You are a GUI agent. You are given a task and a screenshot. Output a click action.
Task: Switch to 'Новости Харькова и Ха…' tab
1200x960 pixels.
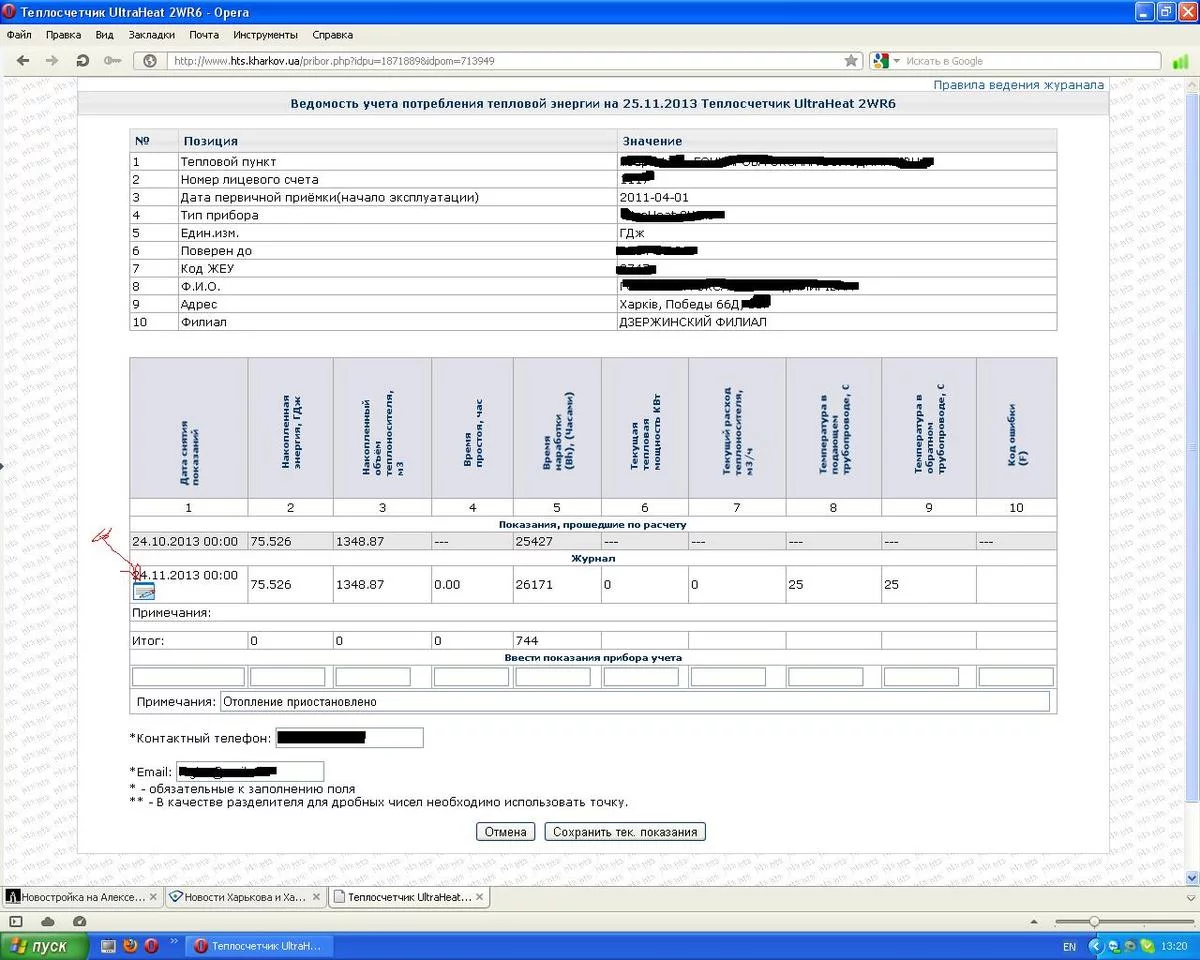[x=245, y=898]
